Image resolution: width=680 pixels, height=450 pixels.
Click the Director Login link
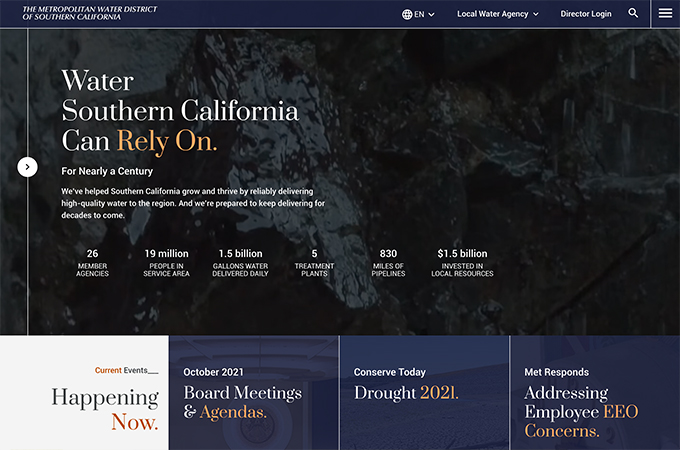[586, 14]
